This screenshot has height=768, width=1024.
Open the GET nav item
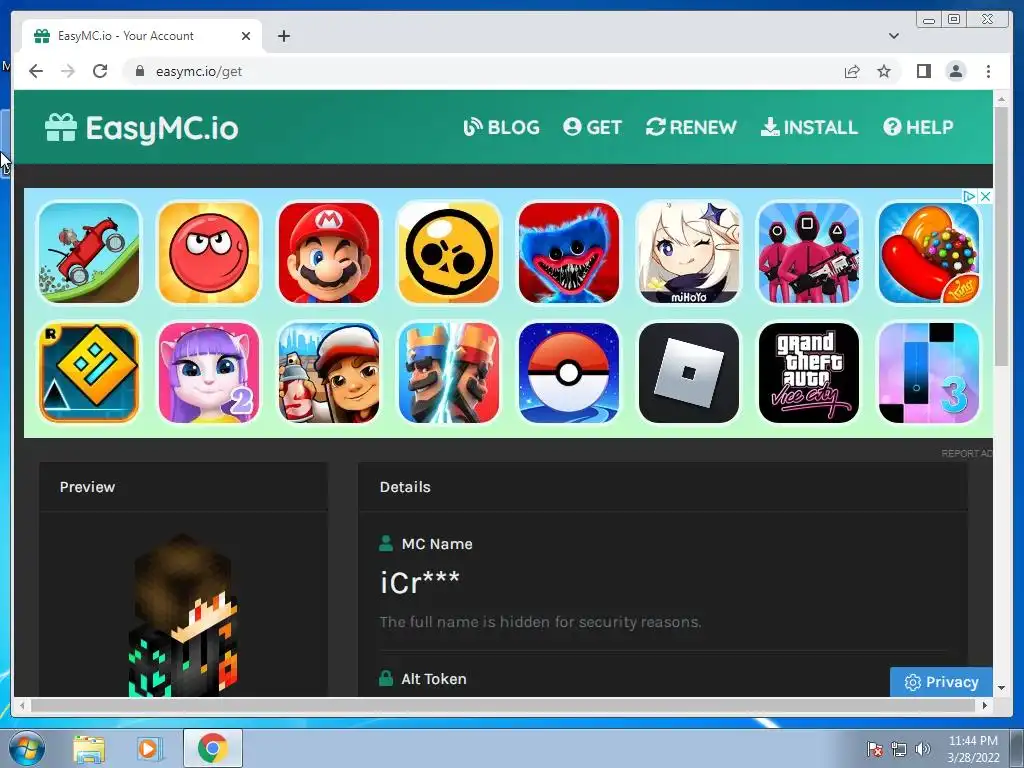click(x=592, y=127)
